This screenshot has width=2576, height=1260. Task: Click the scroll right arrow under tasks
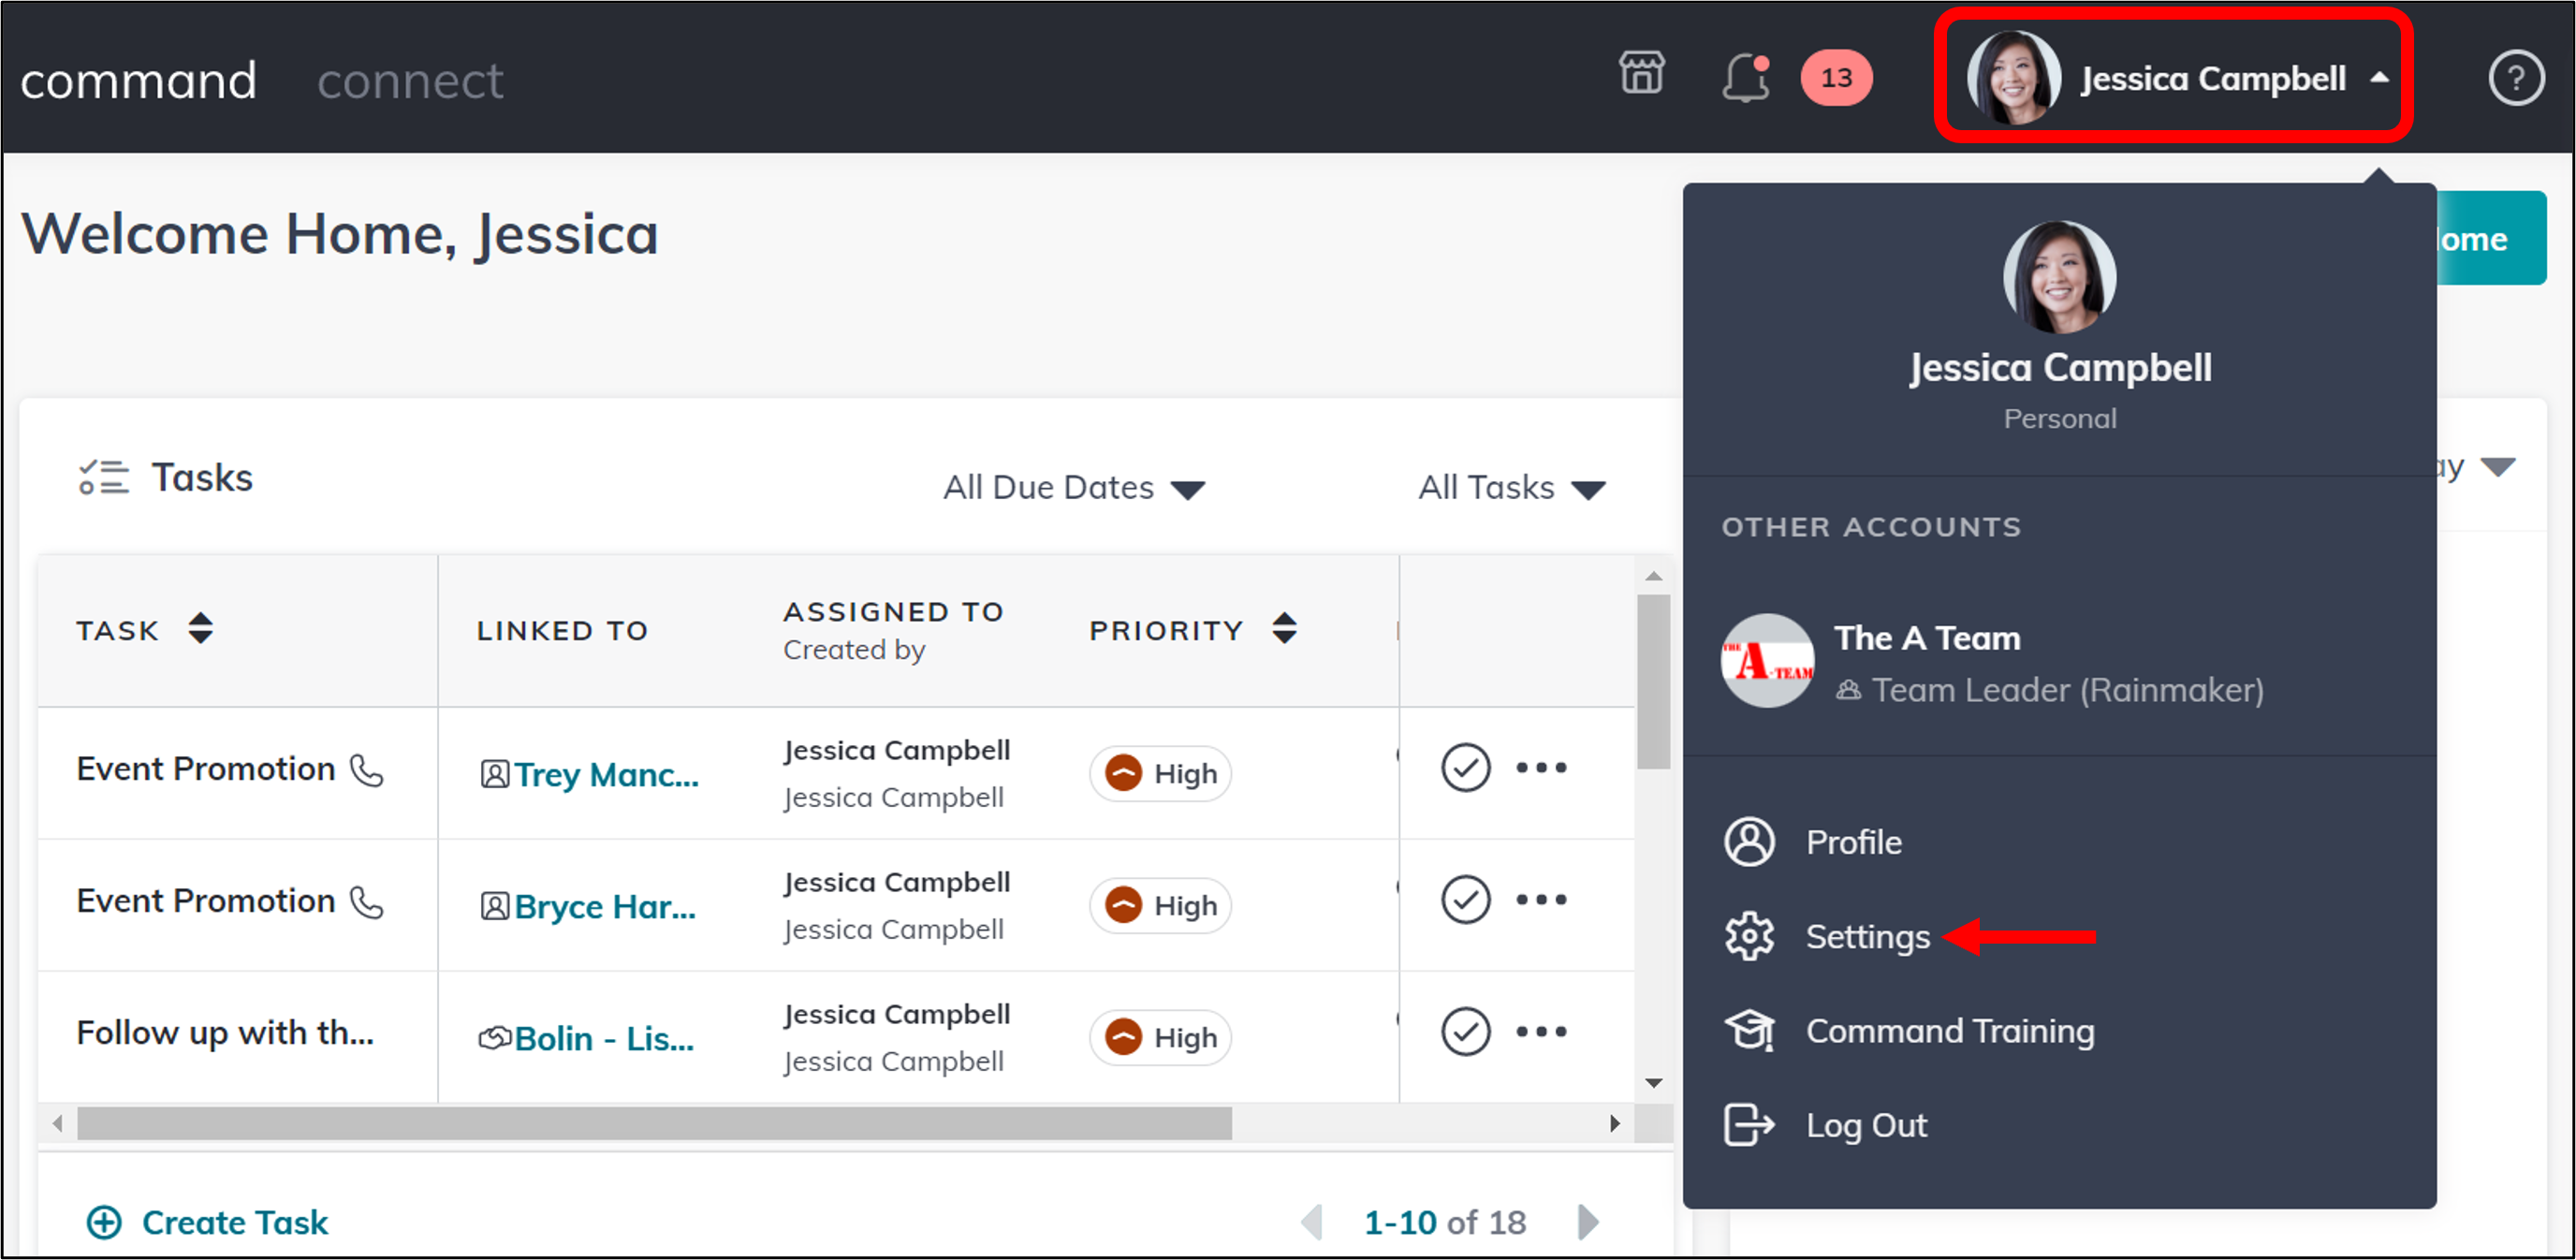pyautogui.click(x=1615, y=1123)
